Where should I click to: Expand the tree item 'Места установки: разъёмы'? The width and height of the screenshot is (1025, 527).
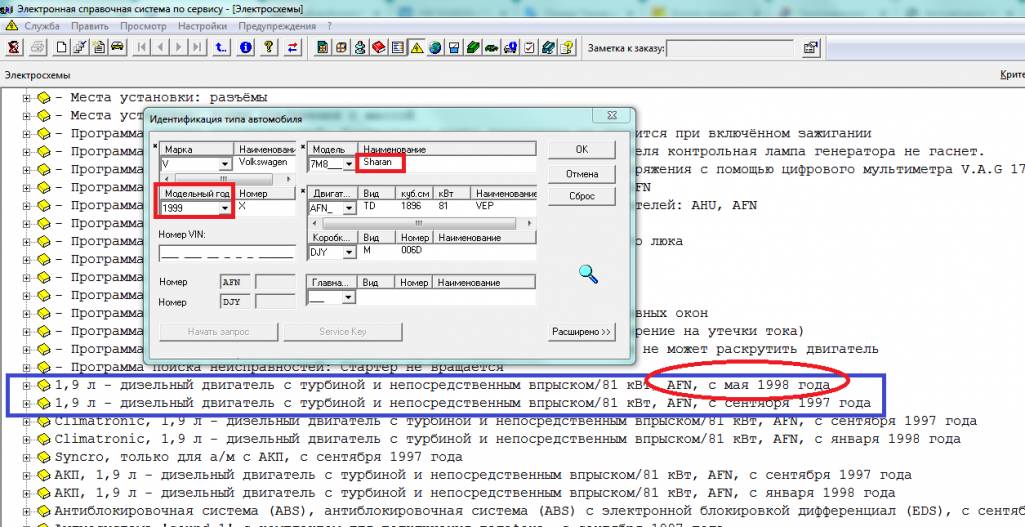tap(27, 97)
